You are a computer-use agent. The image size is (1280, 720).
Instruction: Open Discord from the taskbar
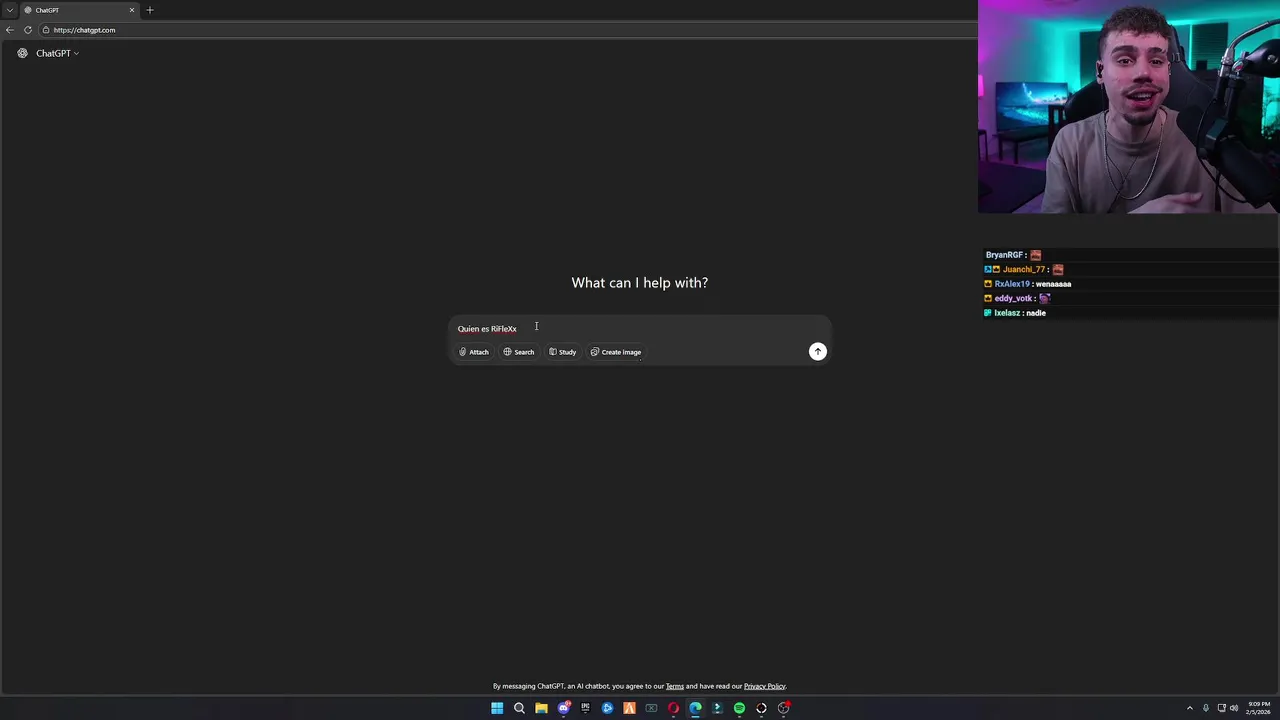click(x=564, y=708)
